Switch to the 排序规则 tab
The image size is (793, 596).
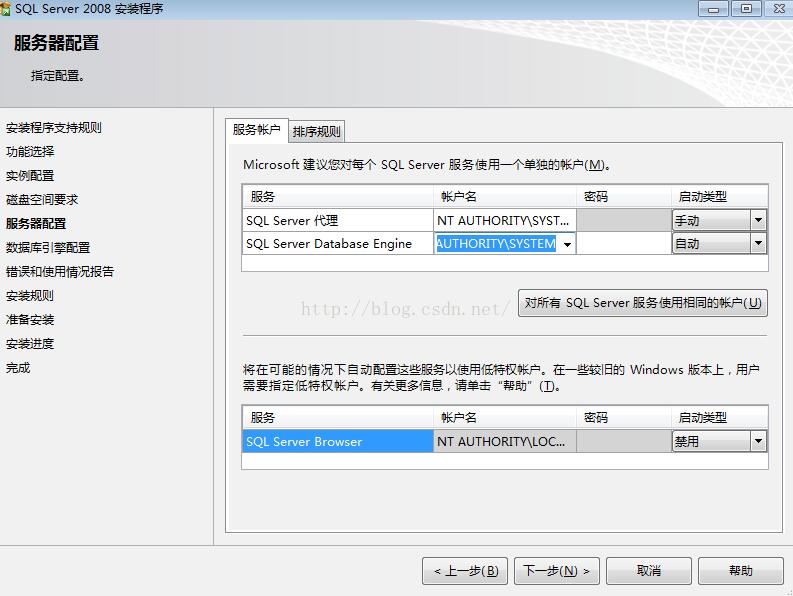pyautogui.click(x=317, y=132)
